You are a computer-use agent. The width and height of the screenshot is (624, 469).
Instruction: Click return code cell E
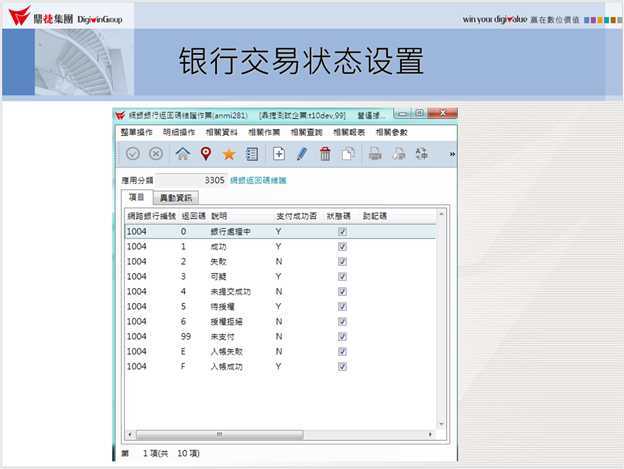(x=183, y=352)
